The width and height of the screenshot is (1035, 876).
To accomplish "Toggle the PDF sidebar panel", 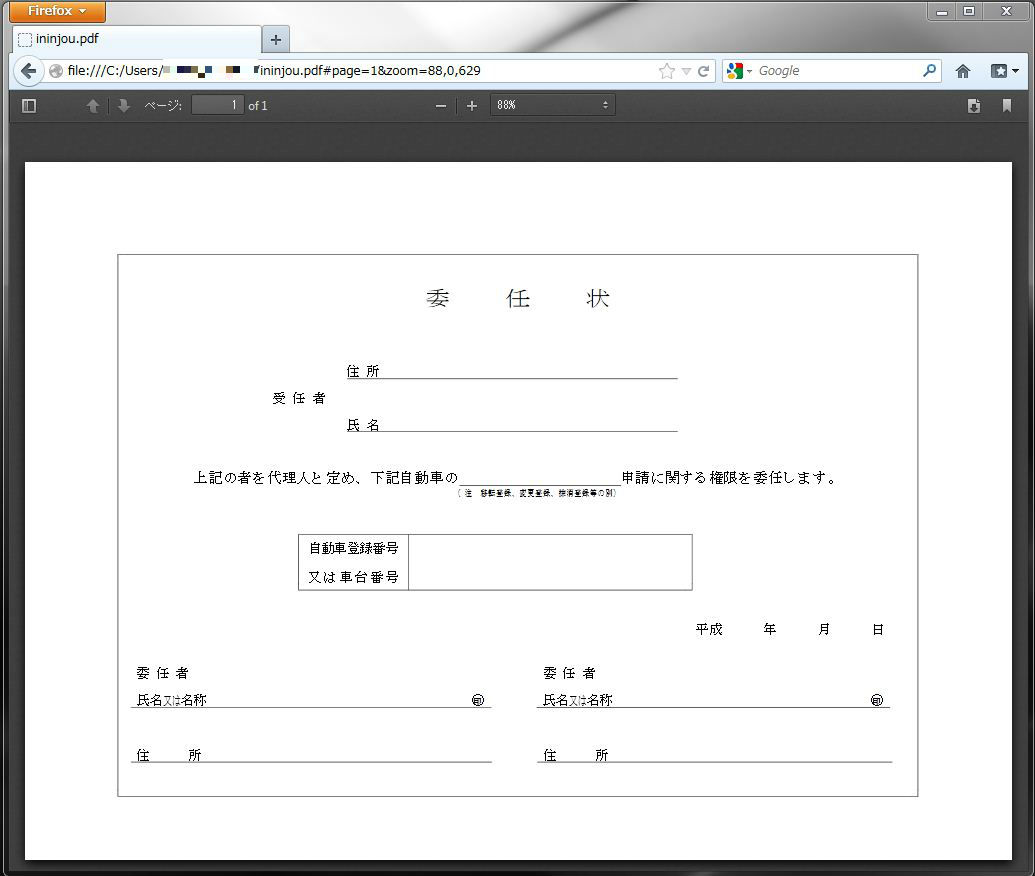I will (x=29, y=106).
